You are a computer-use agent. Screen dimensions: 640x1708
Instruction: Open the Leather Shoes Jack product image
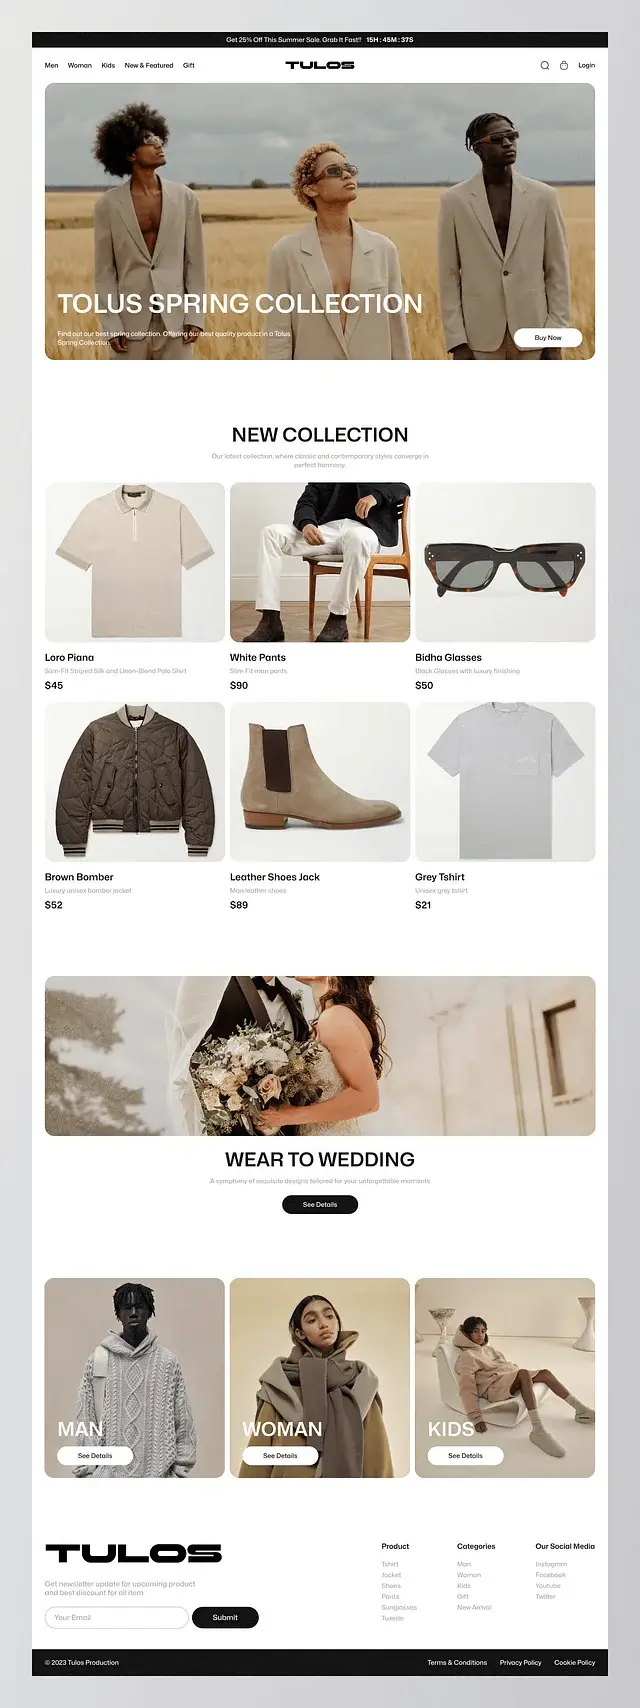pos(320,782)
